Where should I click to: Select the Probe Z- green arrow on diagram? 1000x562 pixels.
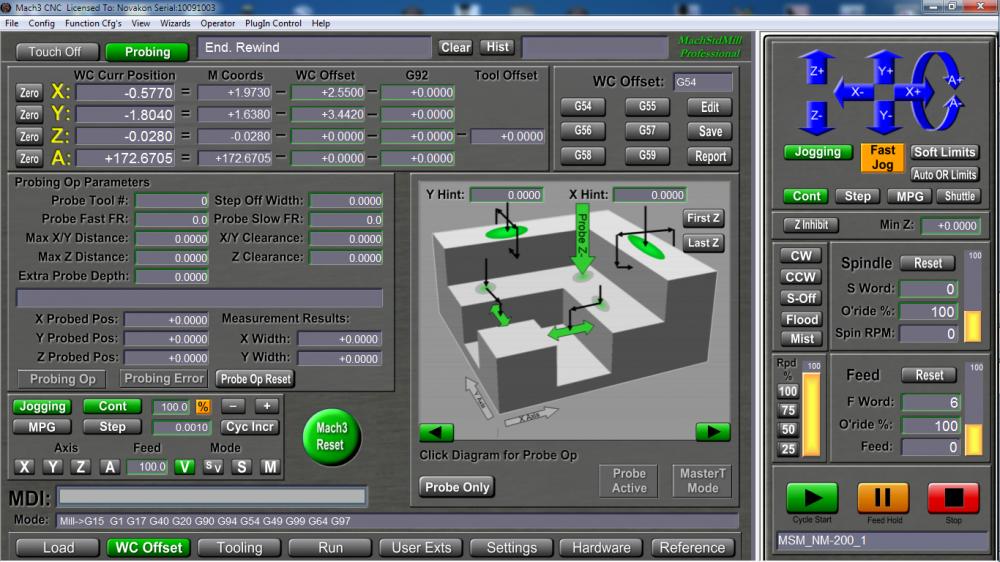[582, 240]
